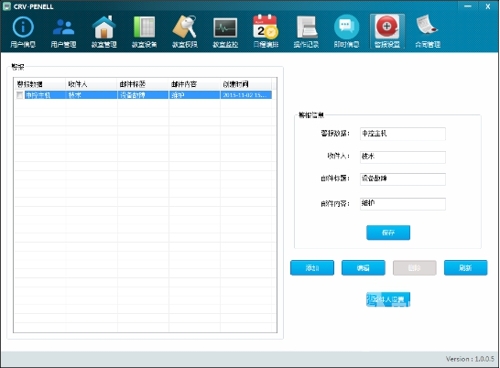Focus the 警报数据 input field

[x=403, y=134]
